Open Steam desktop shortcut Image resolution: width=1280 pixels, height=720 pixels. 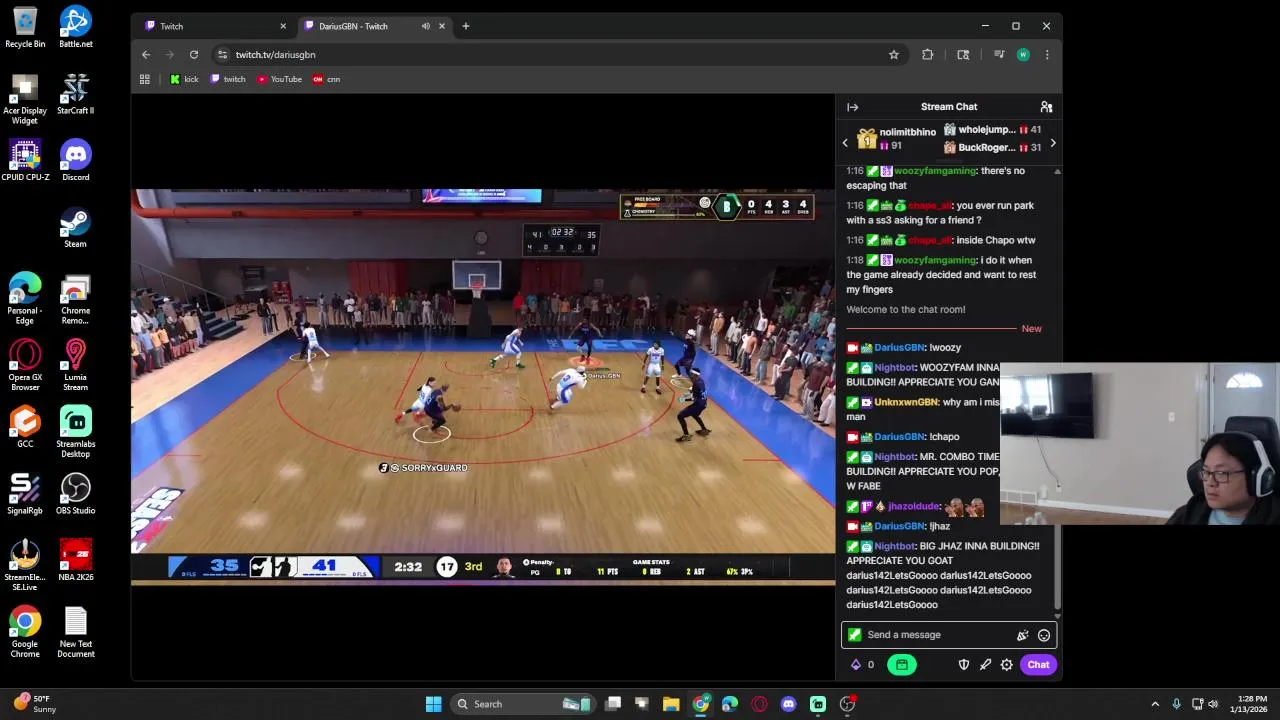[75, 227]
